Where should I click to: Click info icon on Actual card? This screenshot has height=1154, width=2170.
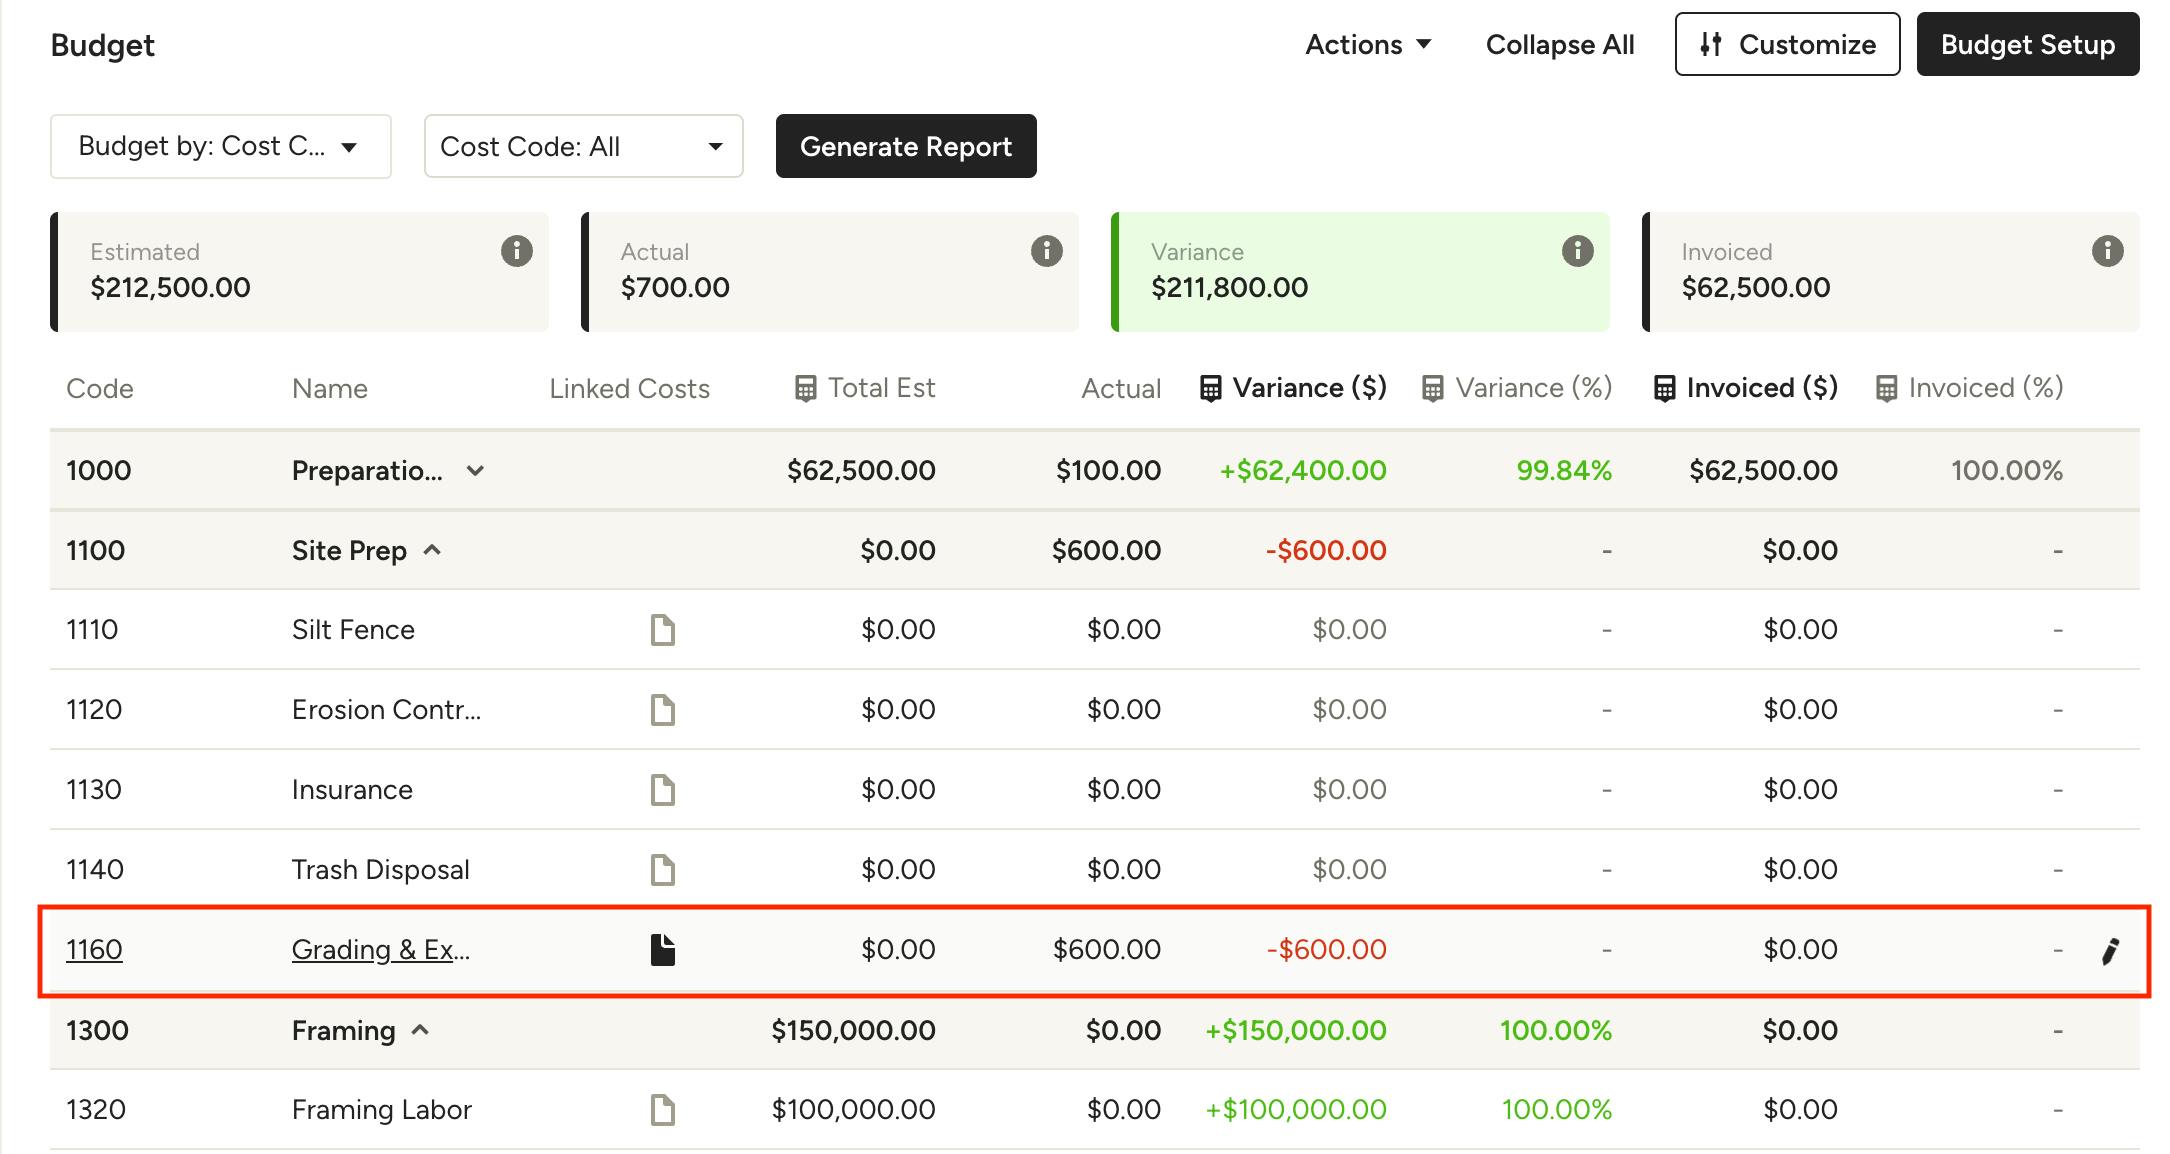(1046, 250)
